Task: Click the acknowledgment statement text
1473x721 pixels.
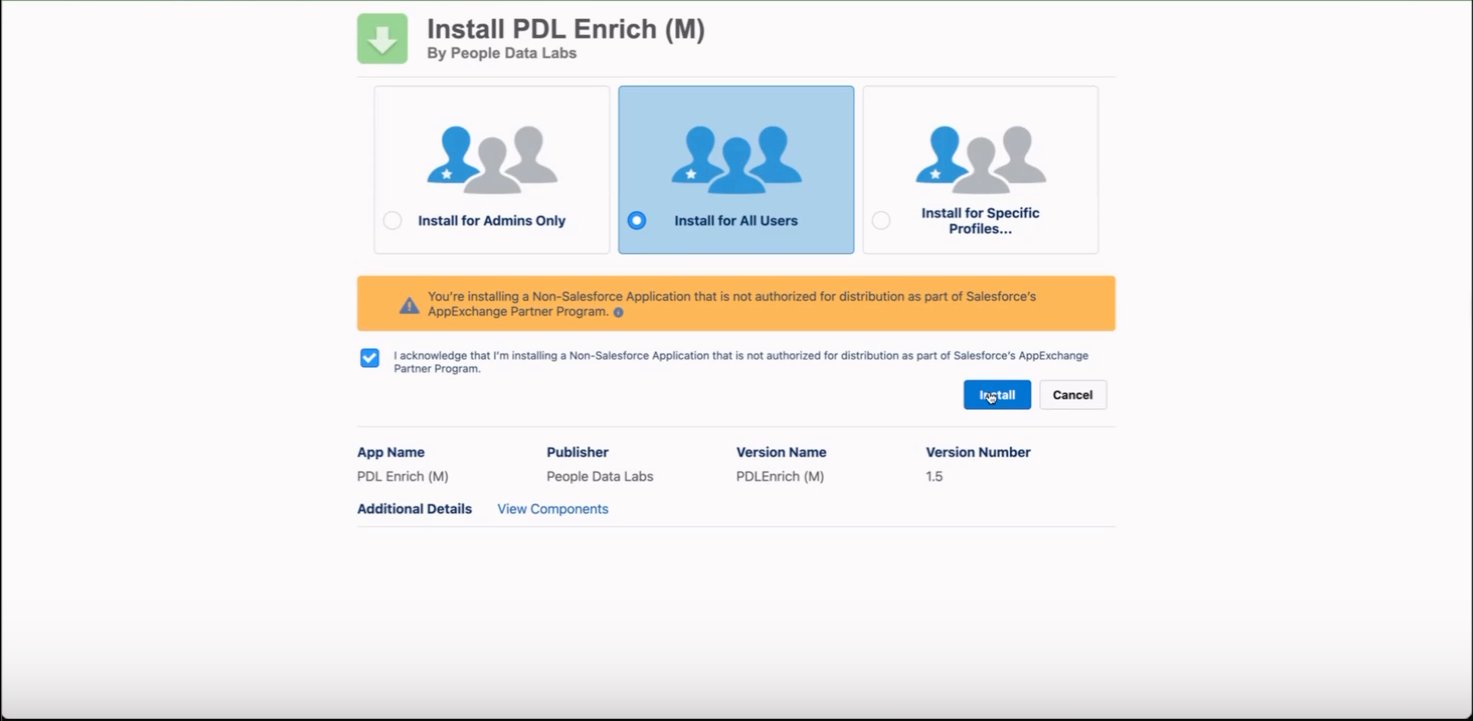Action: (741, 362)
